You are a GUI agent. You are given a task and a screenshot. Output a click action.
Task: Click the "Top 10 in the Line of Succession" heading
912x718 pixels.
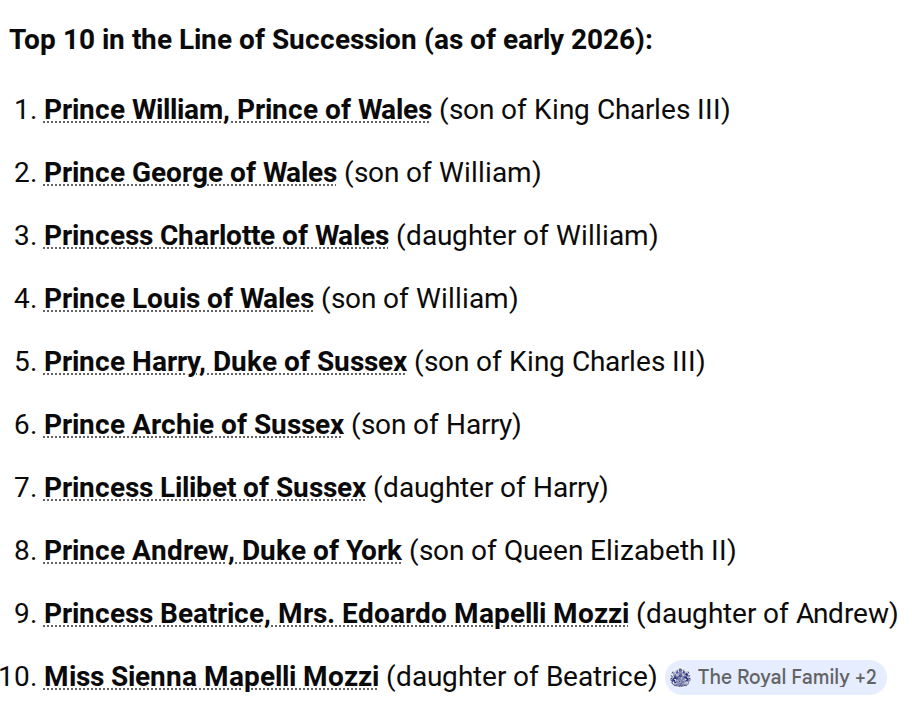[331, 41]
